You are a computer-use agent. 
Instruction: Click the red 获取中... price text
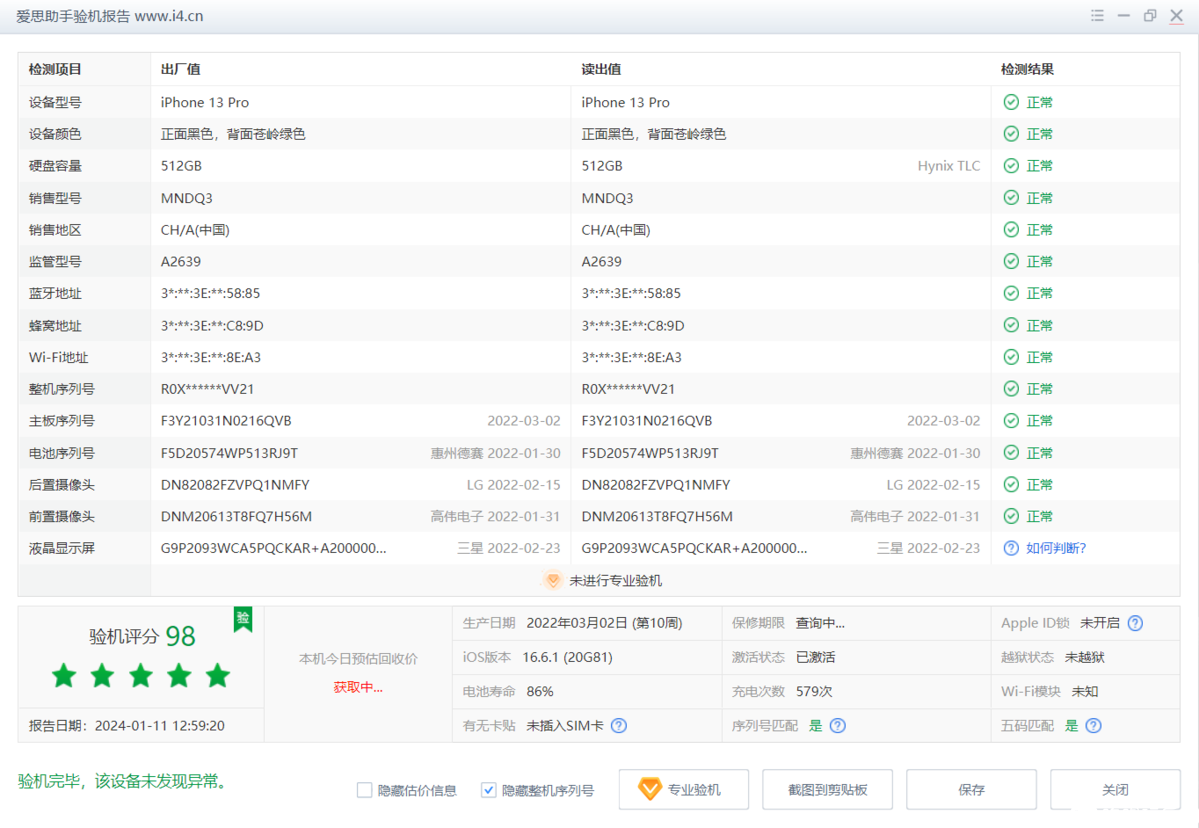(358, 687)
